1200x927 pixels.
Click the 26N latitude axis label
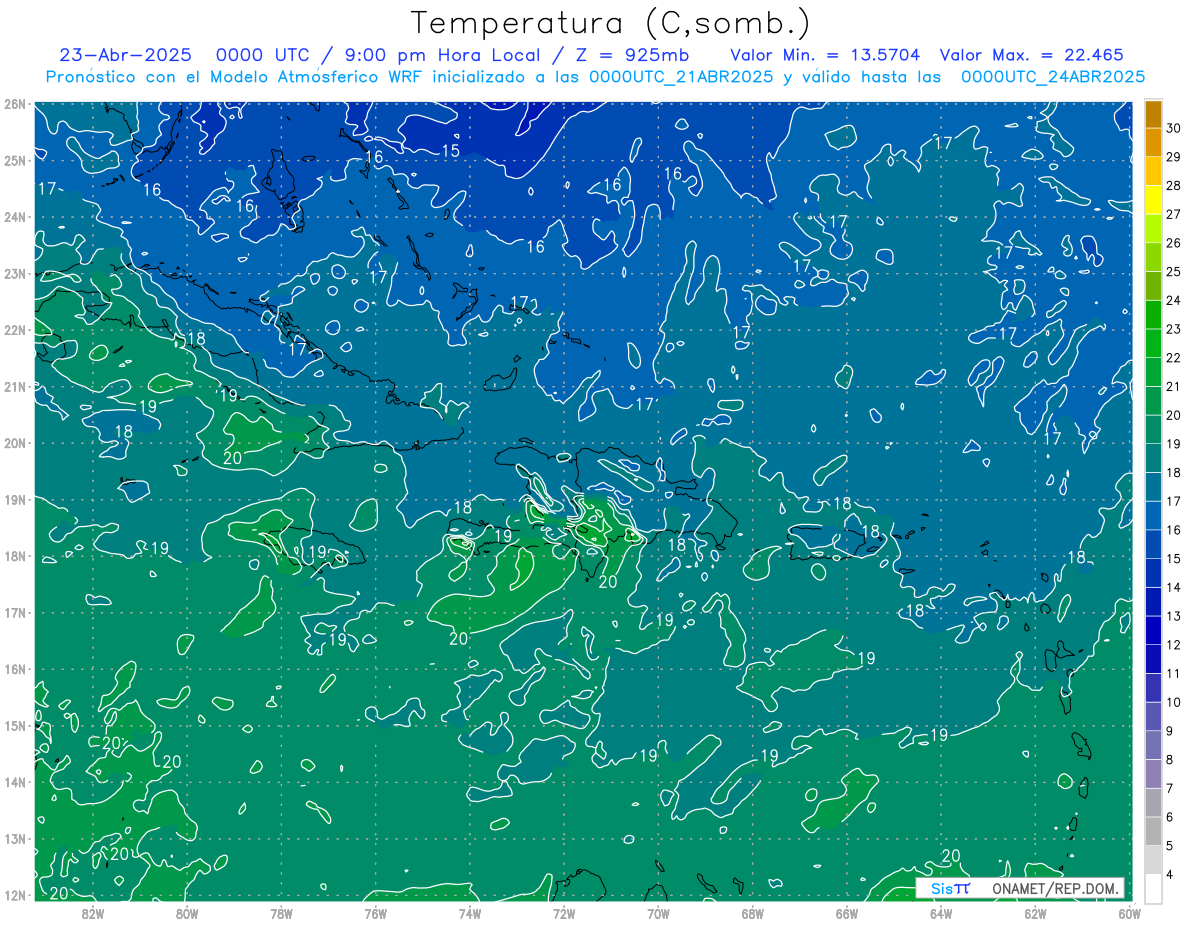point(14,104)
